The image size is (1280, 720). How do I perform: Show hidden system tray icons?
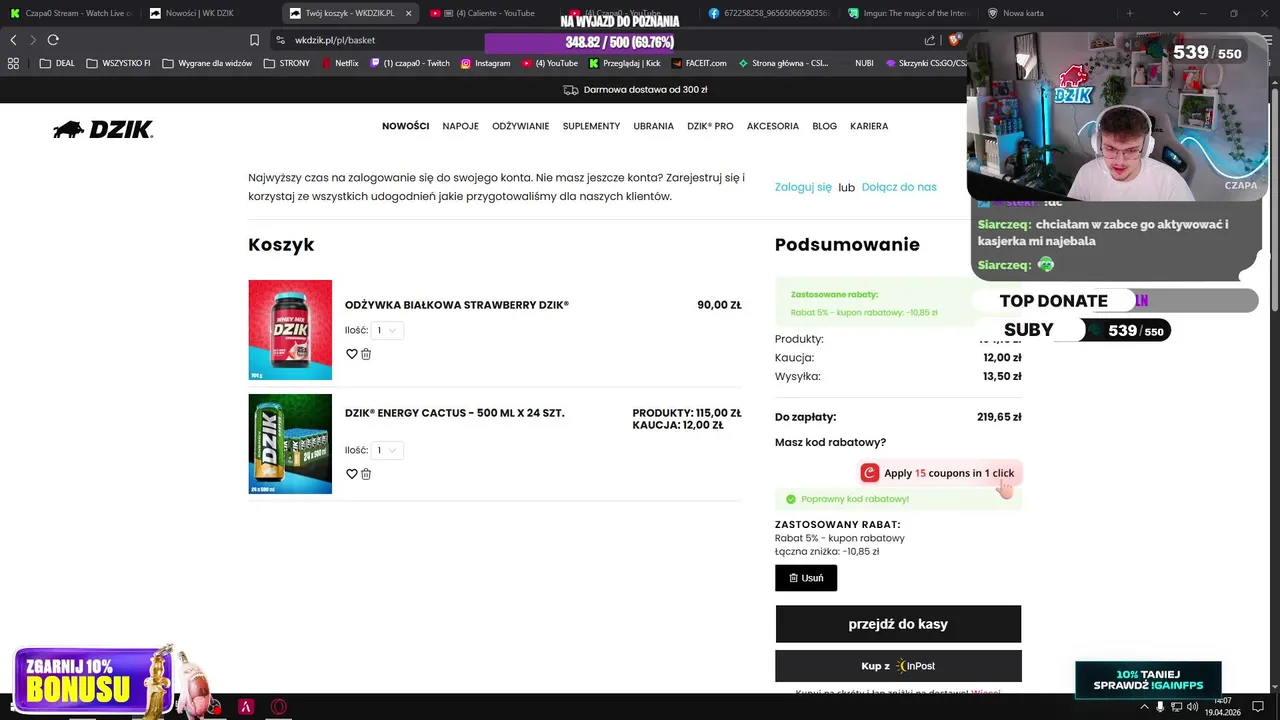1145,707
